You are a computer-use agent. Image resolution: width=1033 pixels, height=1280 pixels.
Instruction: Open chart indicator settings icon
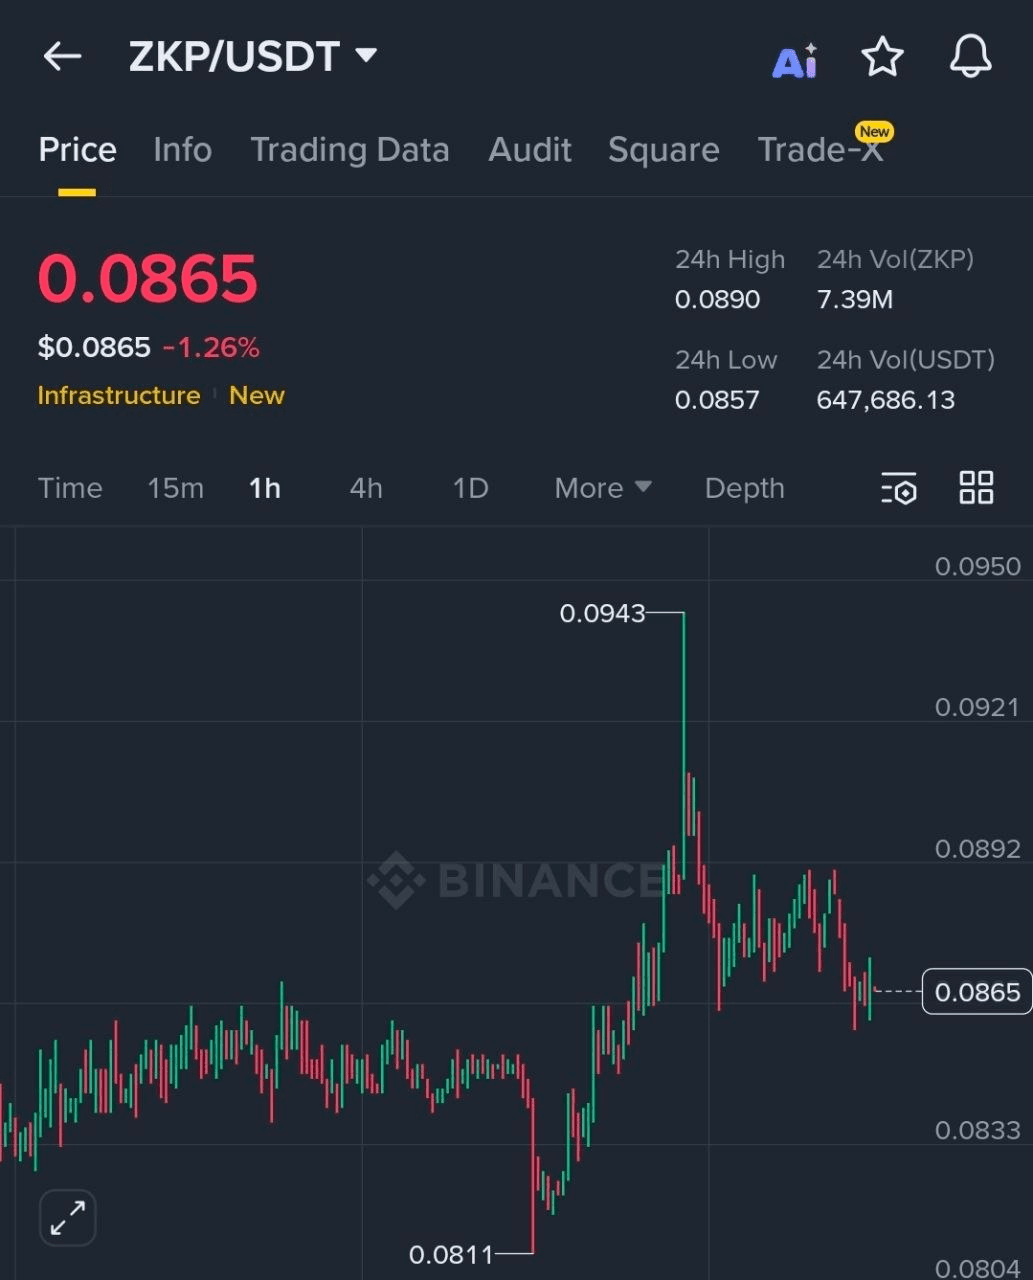point(899,489)
